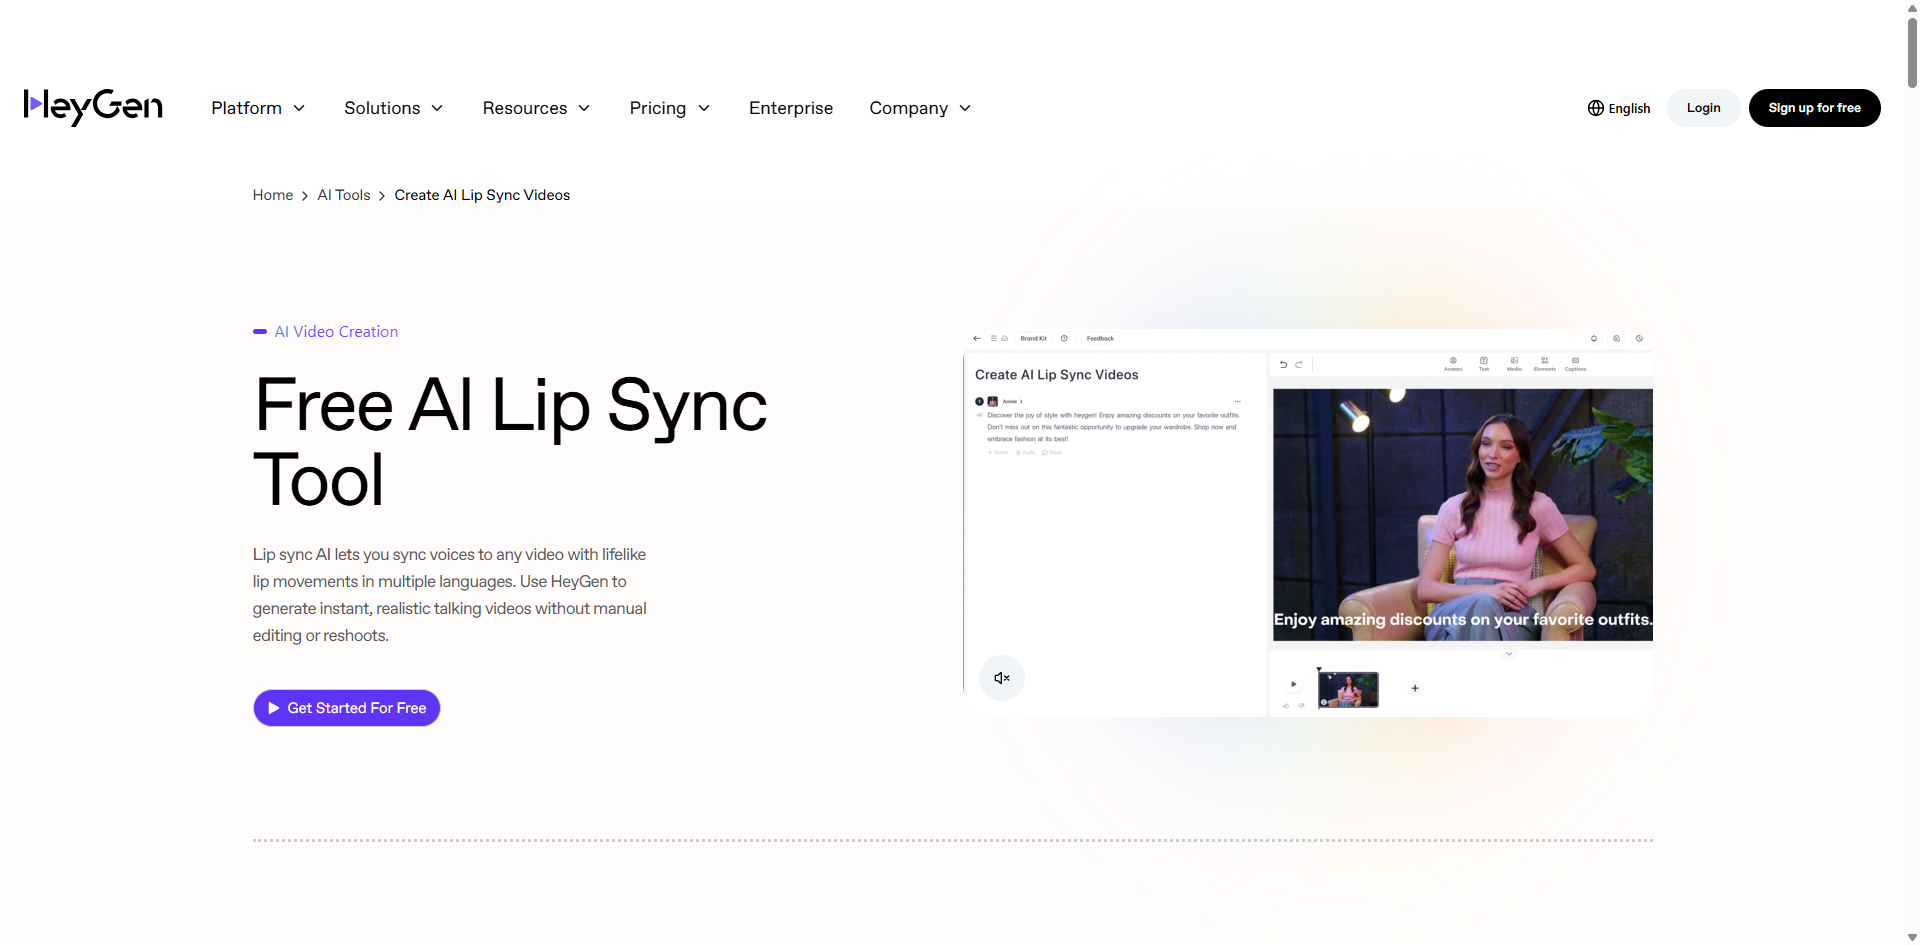This screenshot has height=945, width=1920.
Task: Click the cloud save icon
Action: click(x=1004, y=339)
